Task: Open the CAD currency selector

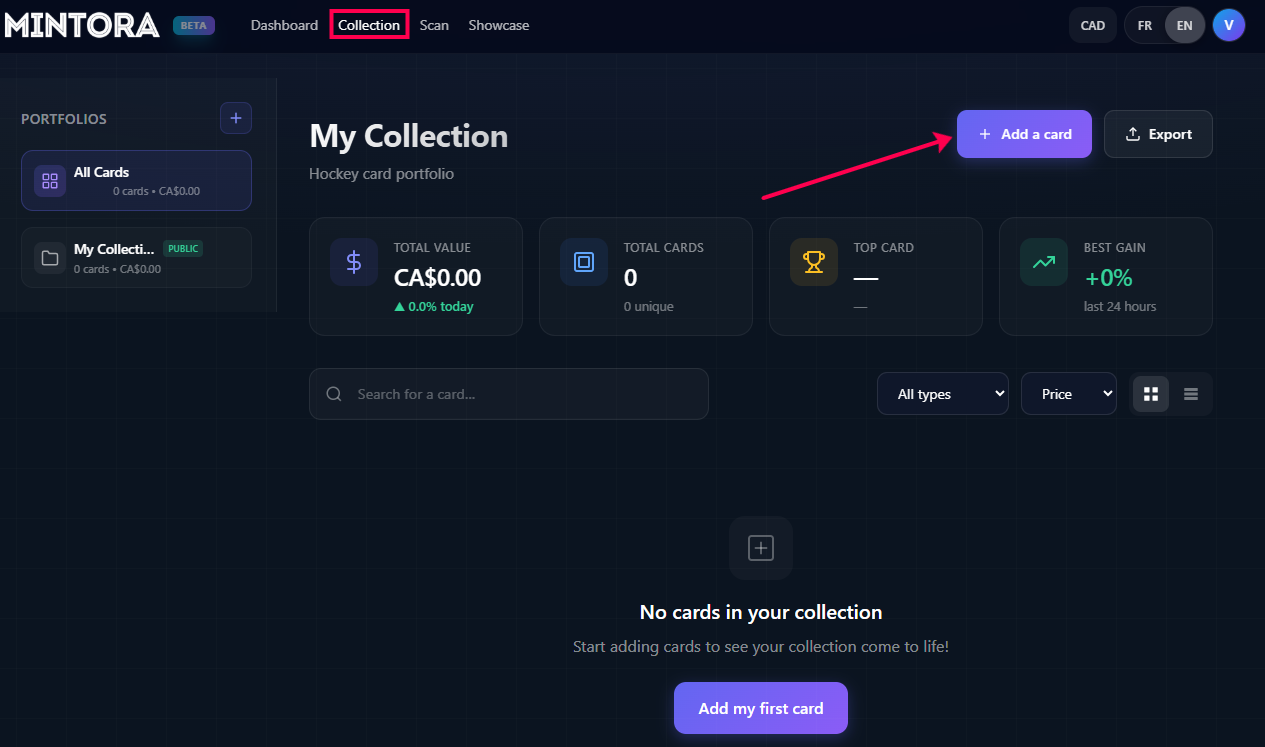Action: click(1093, 25)
